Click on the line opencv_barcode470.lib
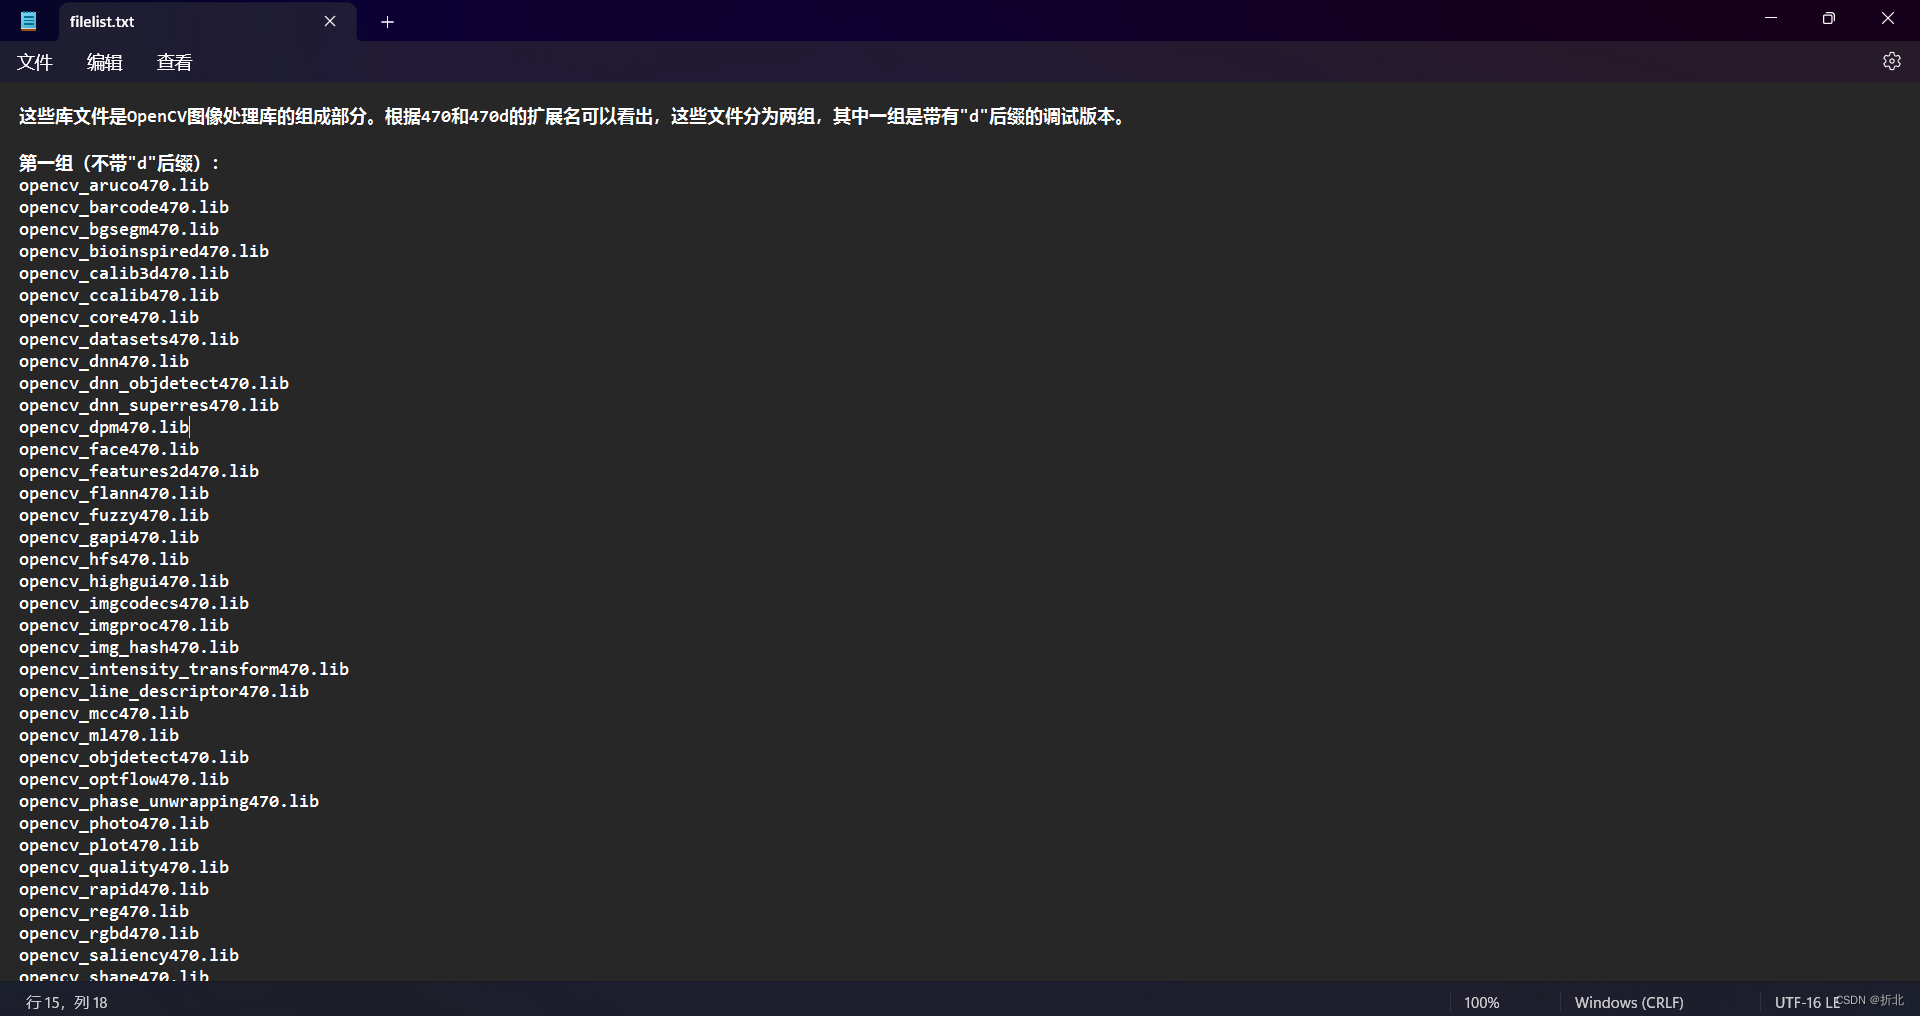1920x1016 pixels. coord(124,207)
